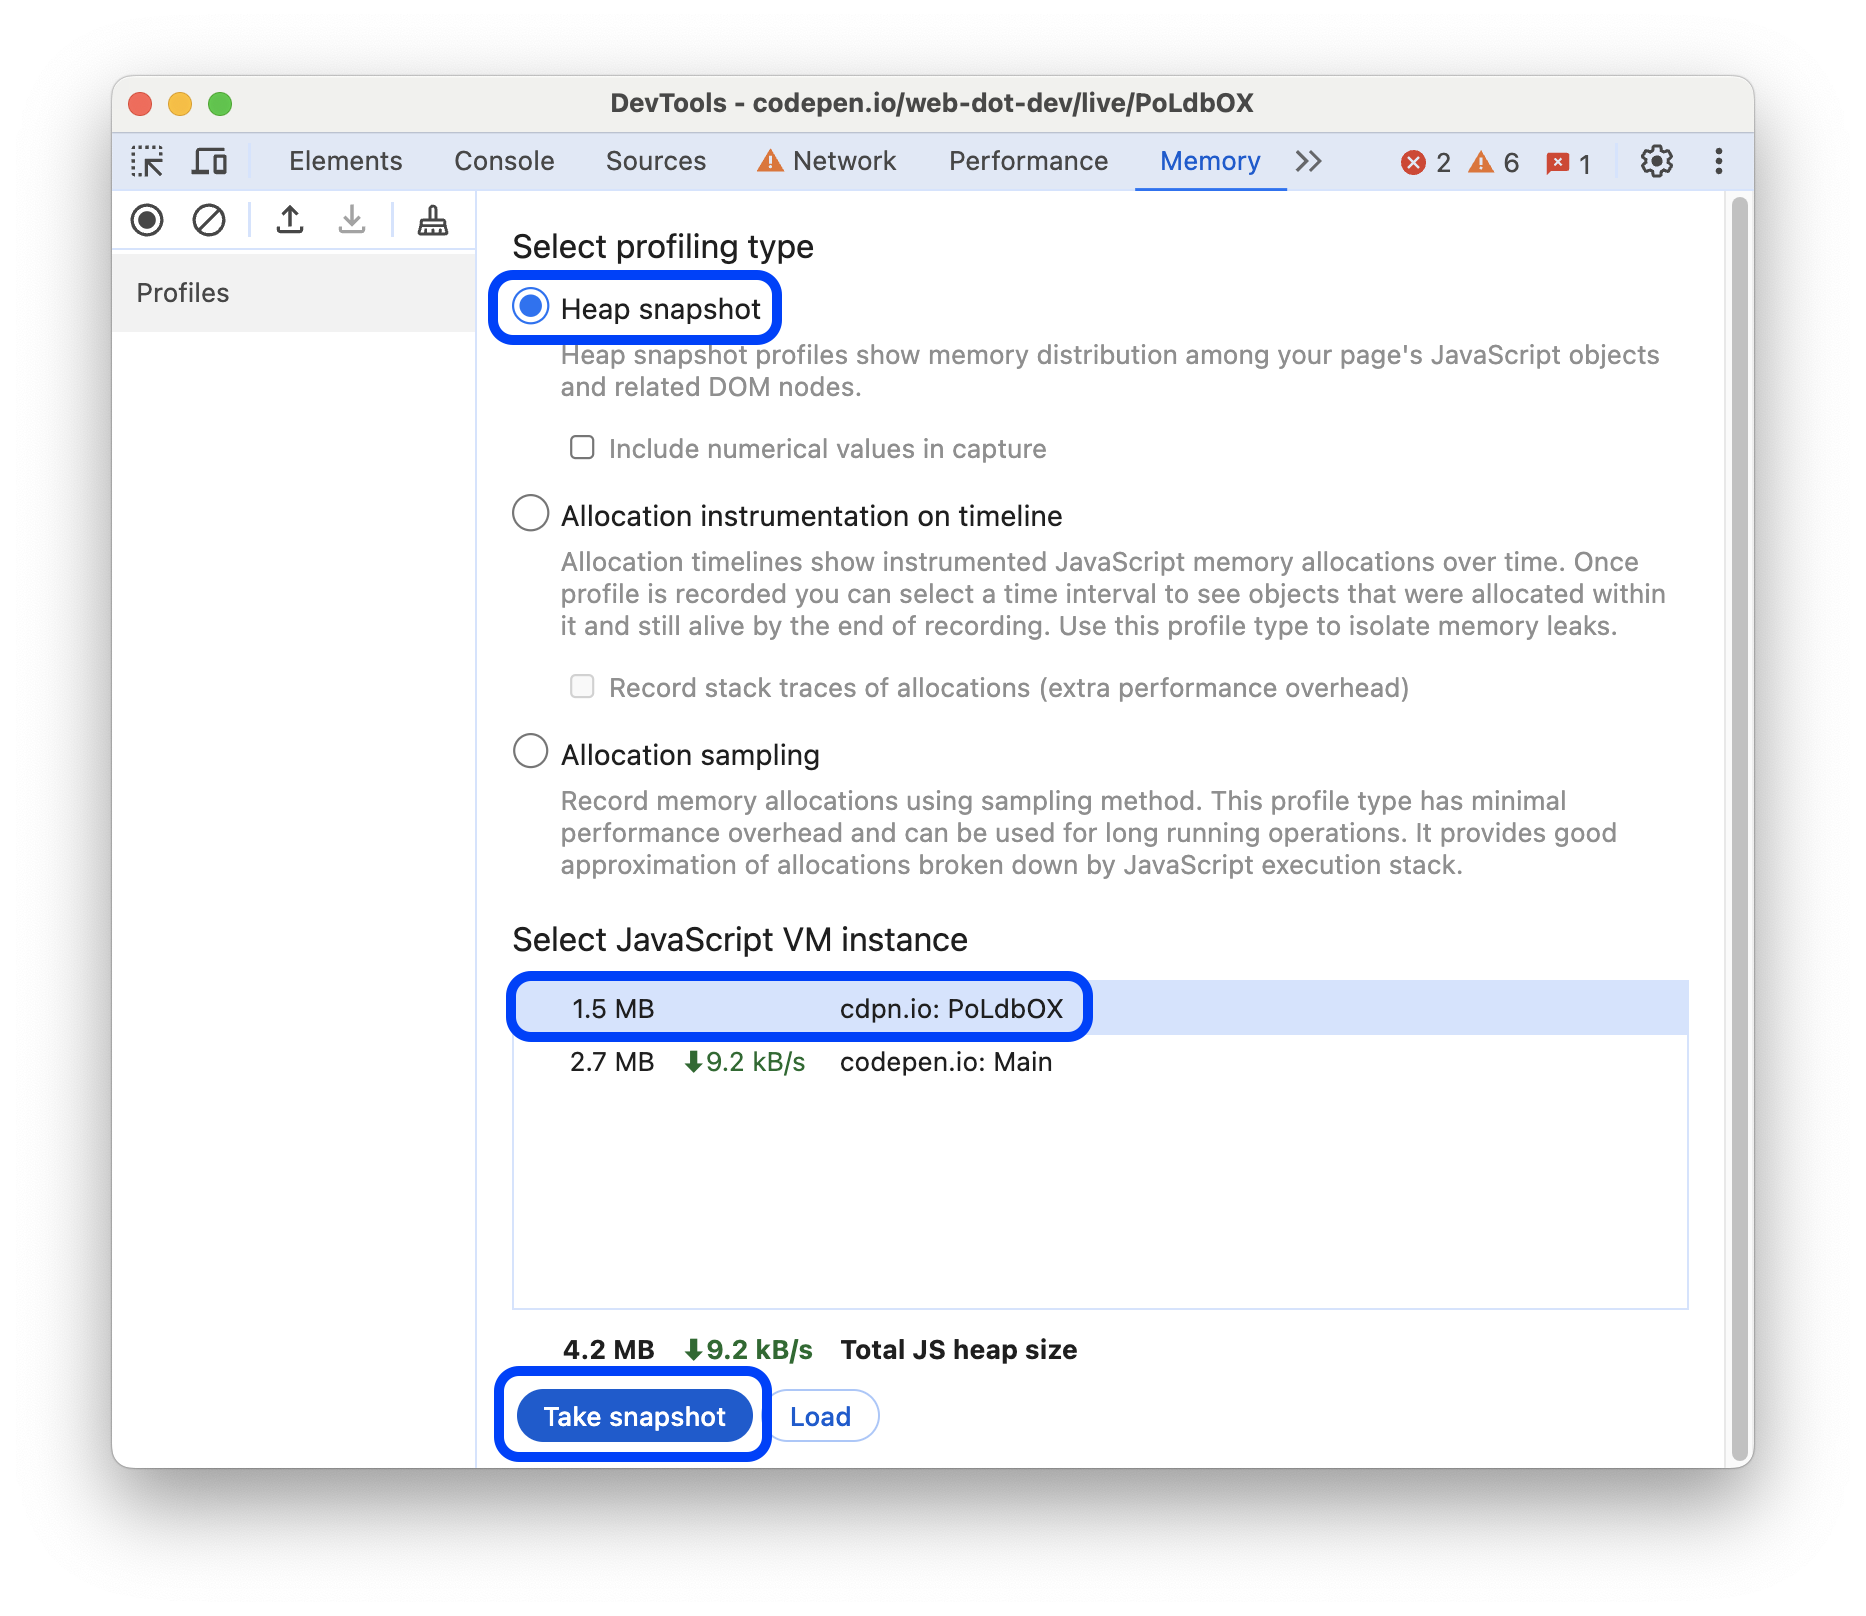Expand hidden panels with the chevron arrows
Viewport: 1866px width, 1616px height.
[1308, 160]
